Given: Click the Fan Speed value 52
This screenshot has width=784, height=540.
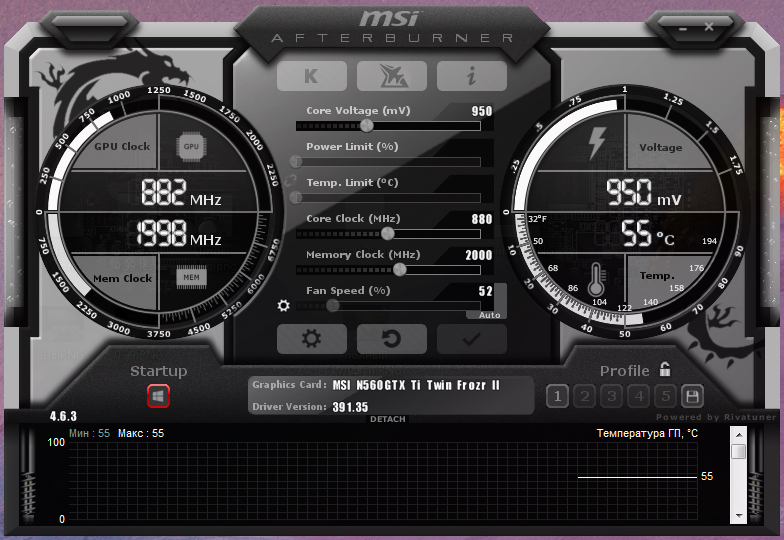Looking at the screenshot, I should point(486,291).
